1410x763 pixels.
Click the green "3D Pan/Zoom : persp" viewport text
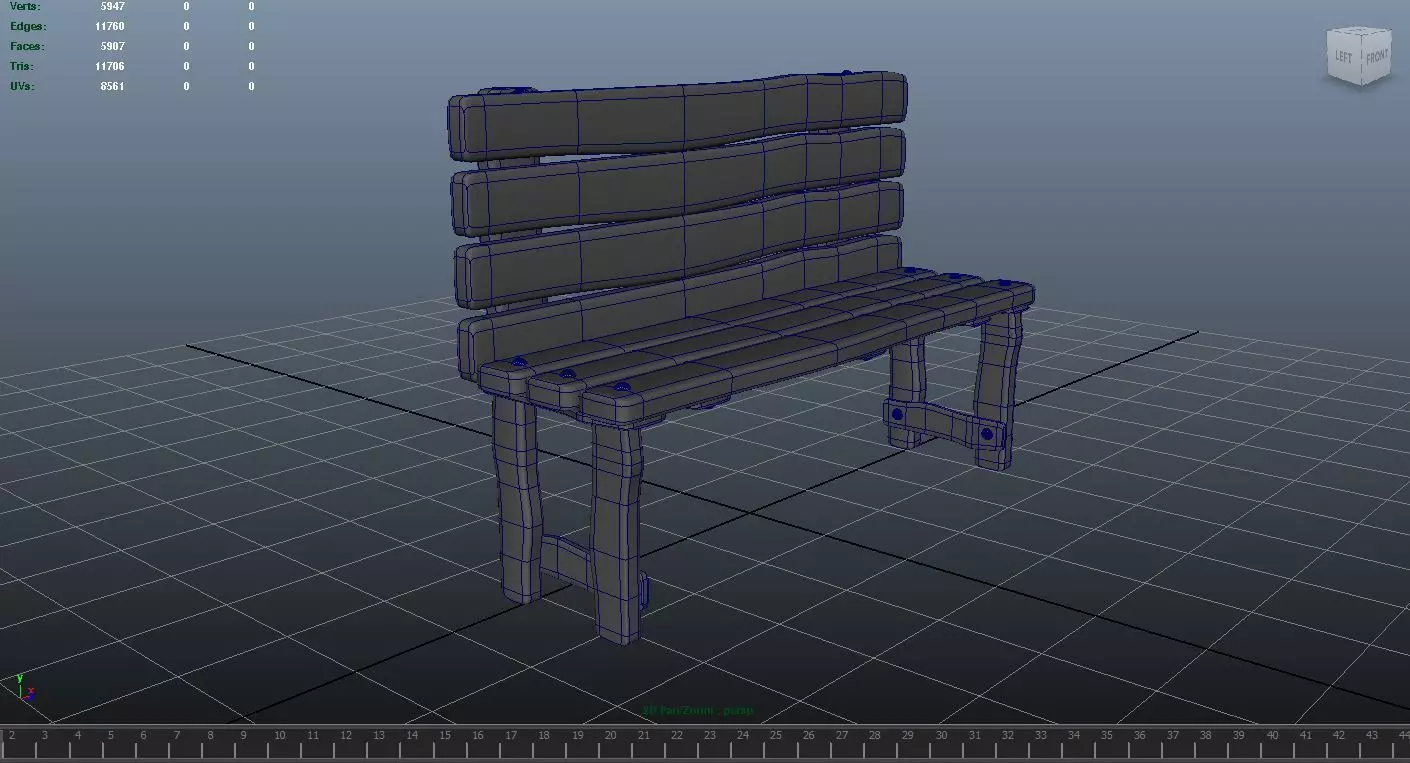tap(698, 711)
